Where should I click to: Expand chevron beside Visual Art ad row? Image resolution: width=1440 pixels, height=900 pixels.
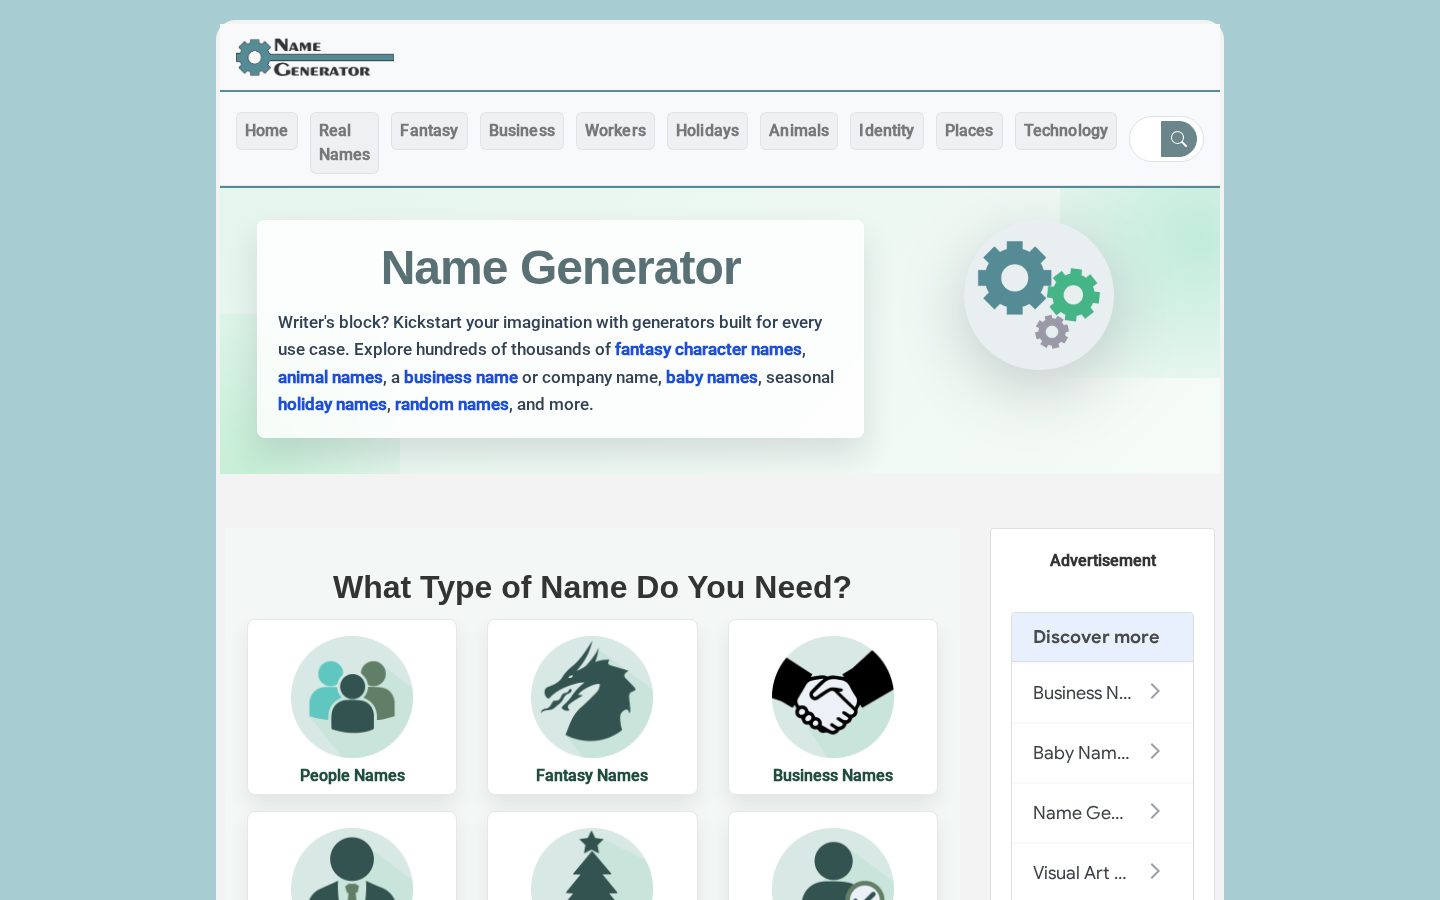1155,872
